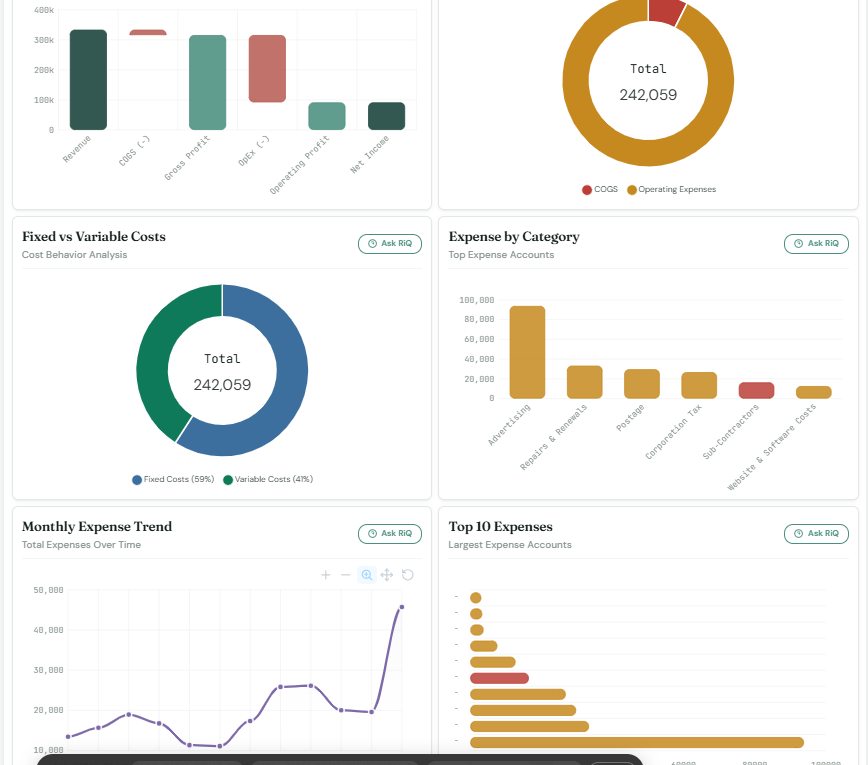Select the panning tool in the trend chart toolbar
868x765 pixels.
(387, 575)
